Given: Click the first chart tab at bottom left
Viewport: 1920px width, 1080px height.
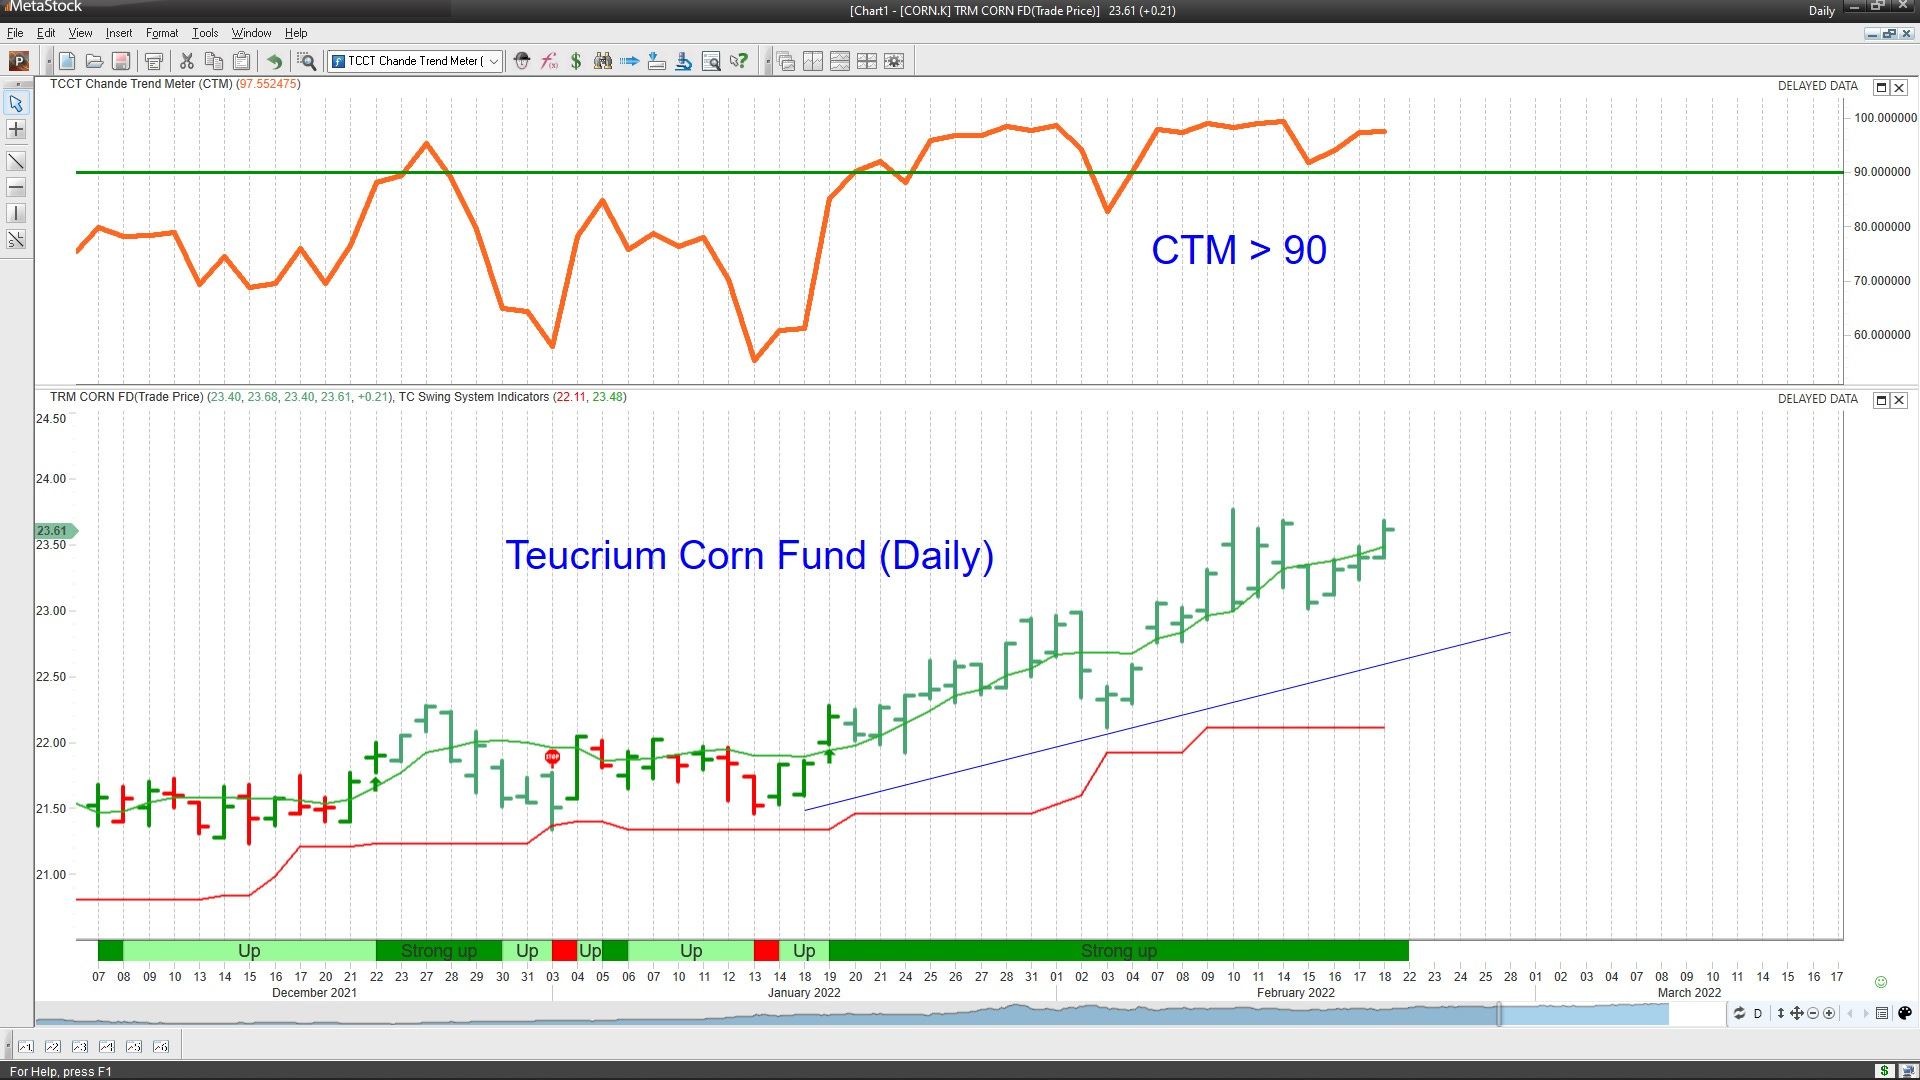Looking at the screenshot, I should [25, 1047].
